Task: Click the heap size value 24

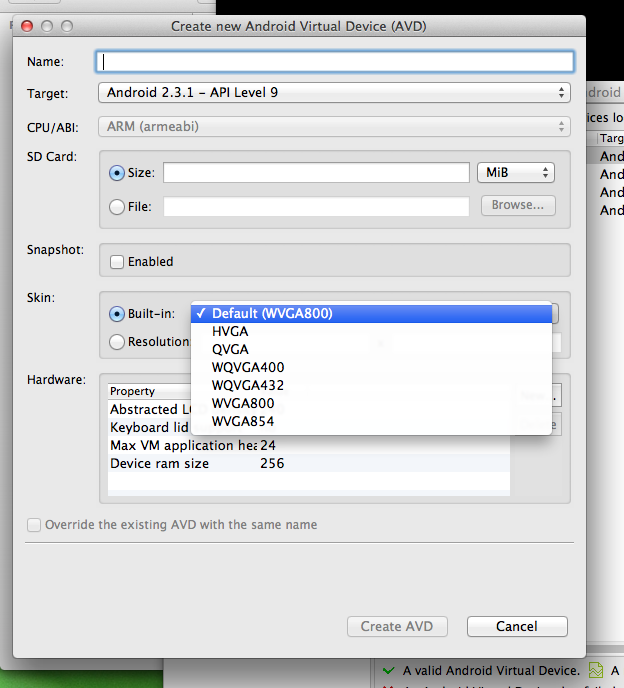Action: [268, 445]
